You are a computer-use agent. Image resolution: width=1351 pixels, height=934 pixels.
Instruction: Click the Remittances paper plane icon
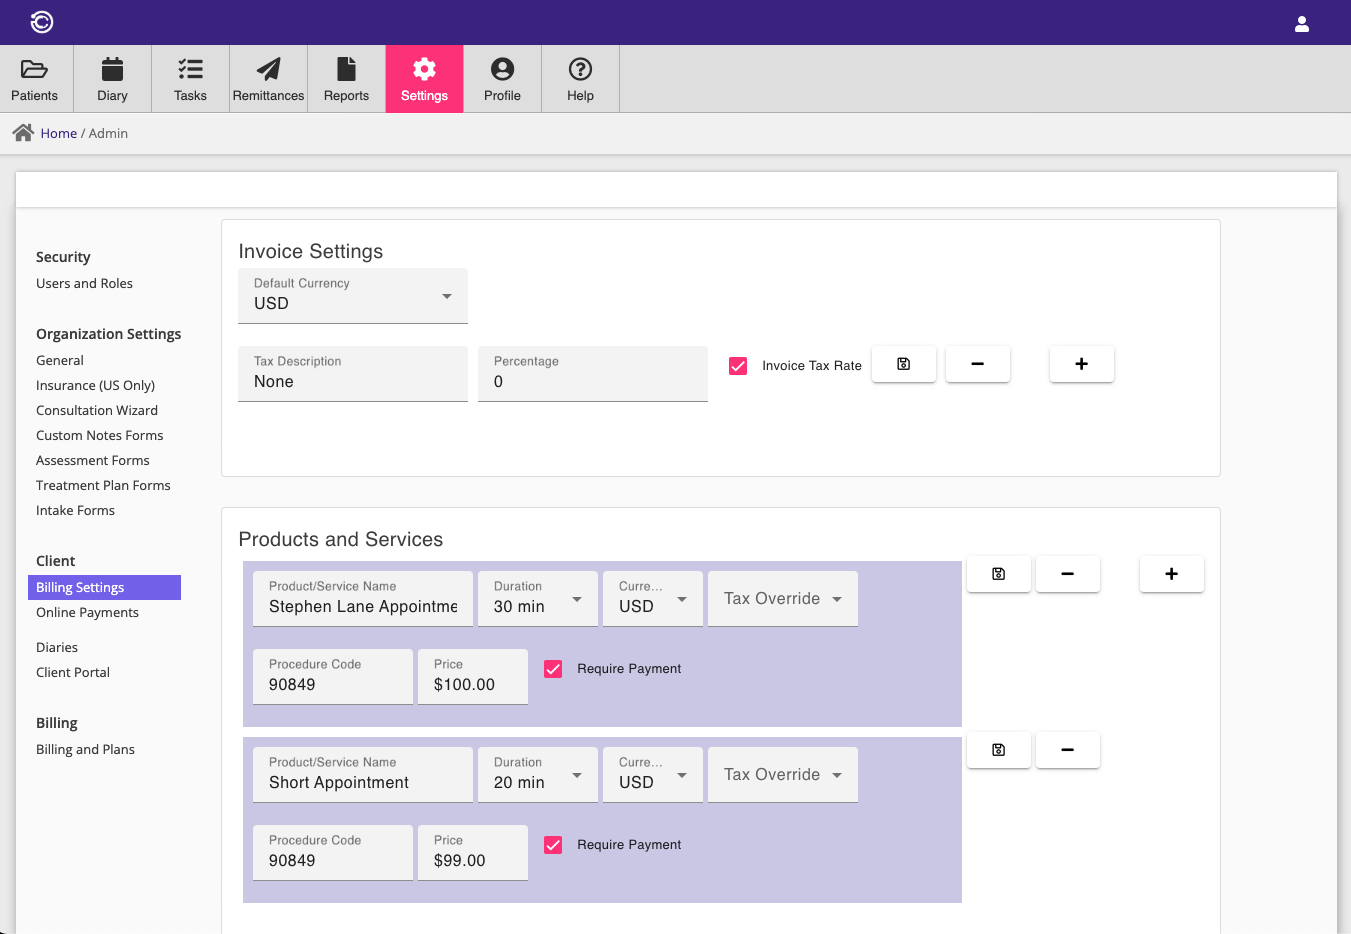tap(268, 69)
